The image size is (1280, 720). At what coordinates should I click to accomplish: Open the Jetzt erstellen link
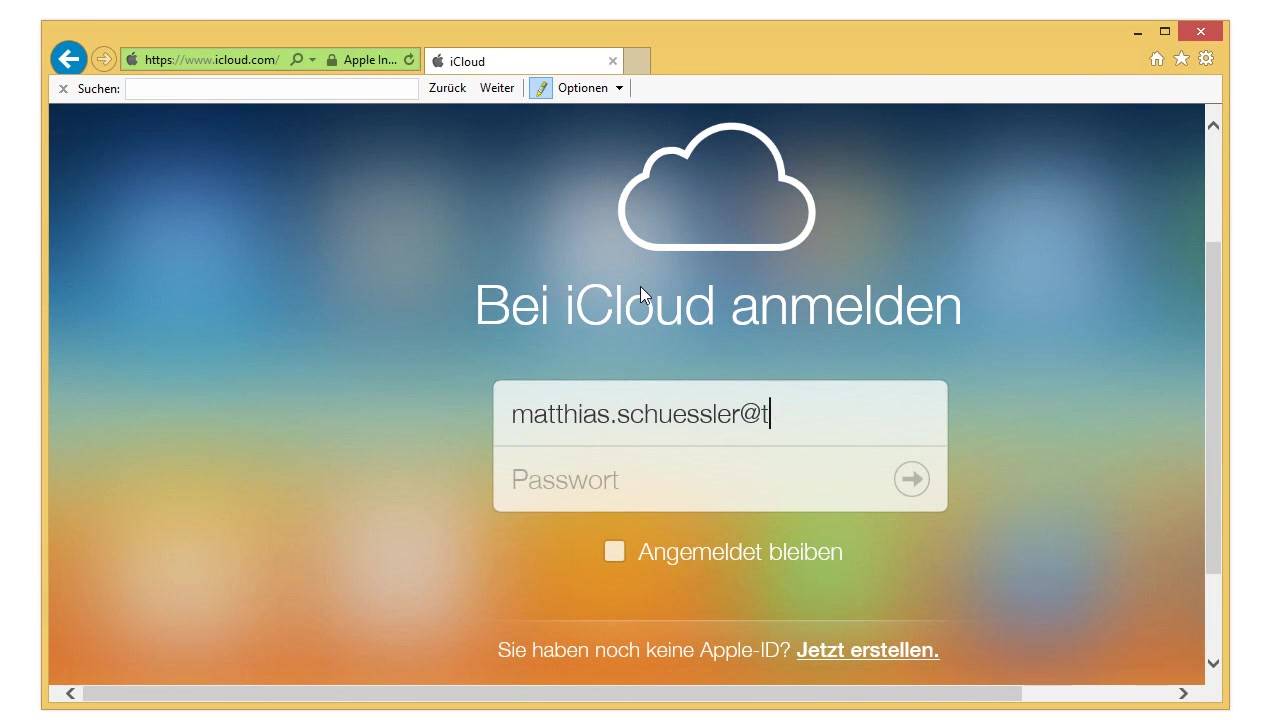click(x=867, y=650)
